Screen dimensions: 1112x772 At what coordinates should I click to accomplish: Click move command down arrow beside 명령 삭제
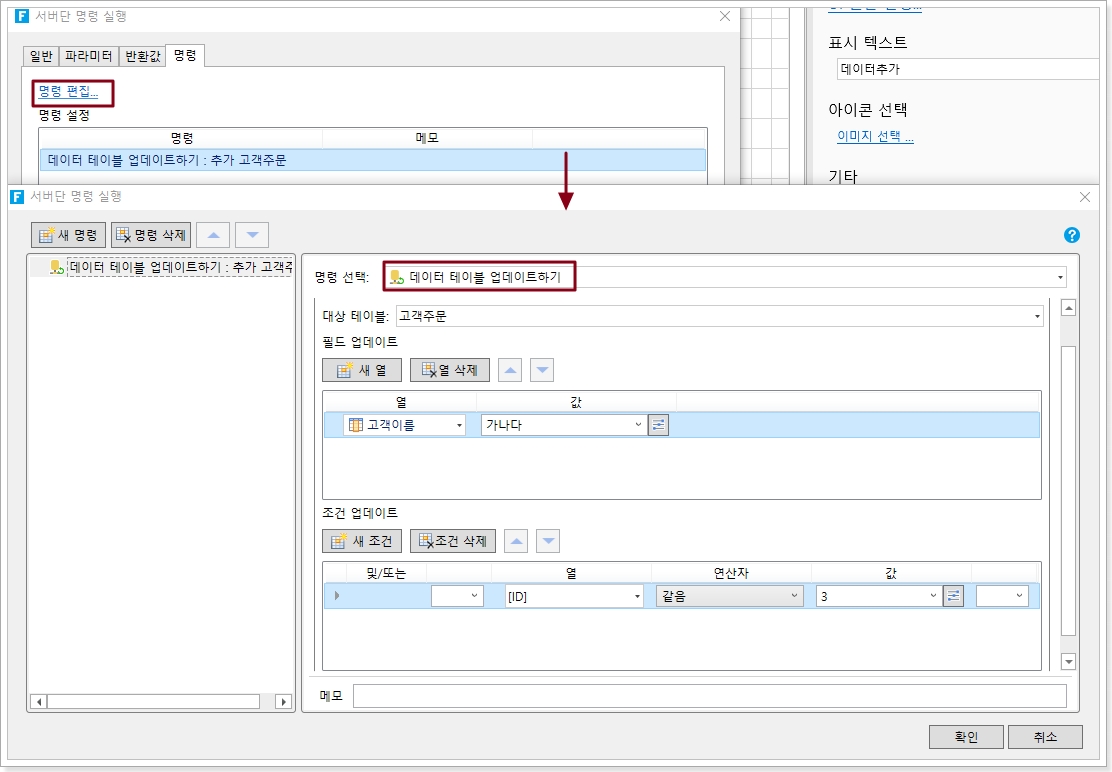[252, 235]
